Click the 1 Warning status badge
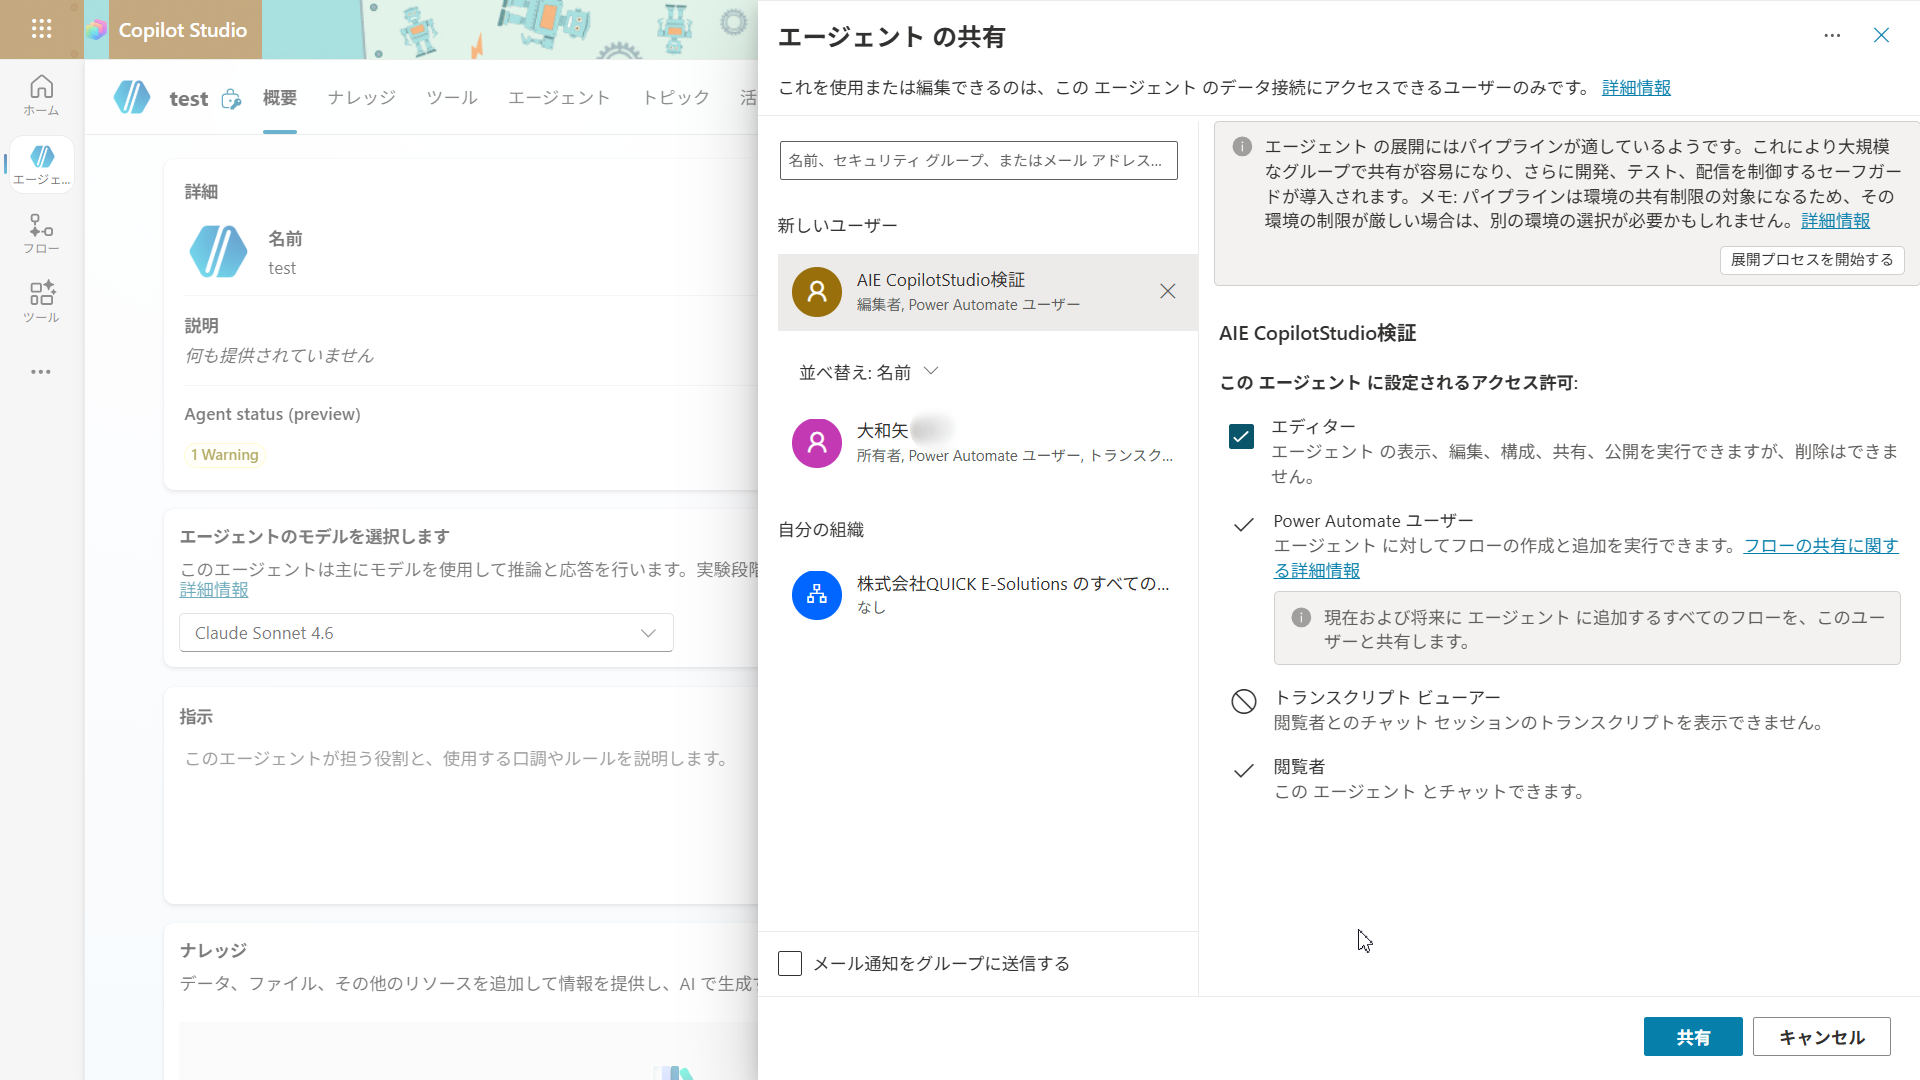The image size is (1920, 1080). click(x=225, y=455)
